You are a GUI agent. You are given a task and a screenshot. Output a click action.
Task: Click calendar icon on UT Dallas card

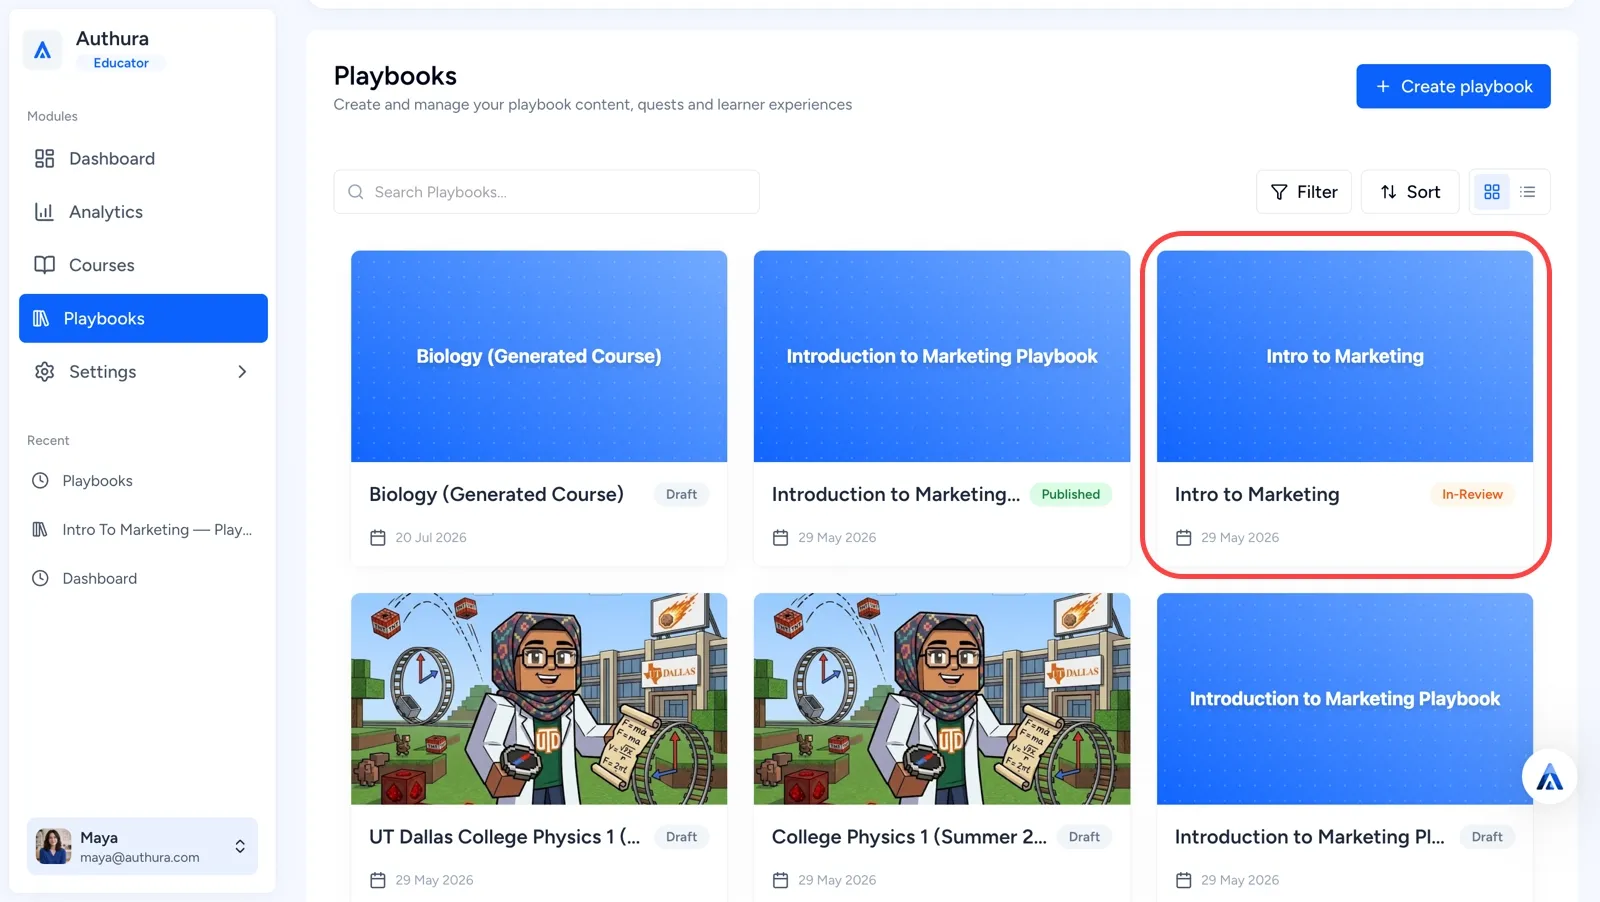(378, 880)
